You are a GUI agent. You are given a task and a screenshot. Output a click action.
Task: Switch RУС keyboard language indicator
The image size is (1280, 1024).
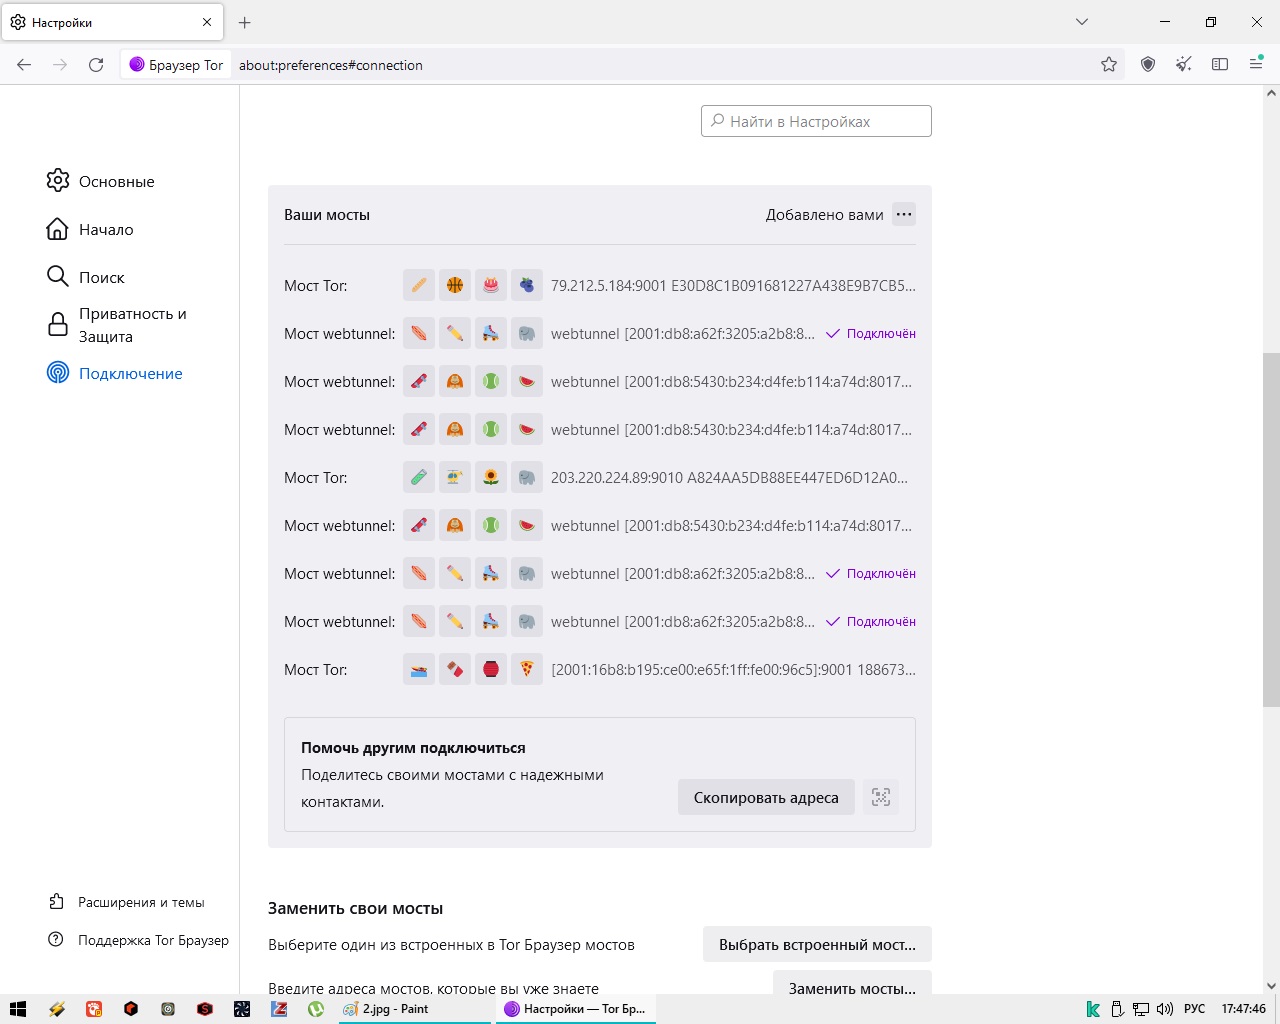pyautogui.click(x=1195, y=1009)
